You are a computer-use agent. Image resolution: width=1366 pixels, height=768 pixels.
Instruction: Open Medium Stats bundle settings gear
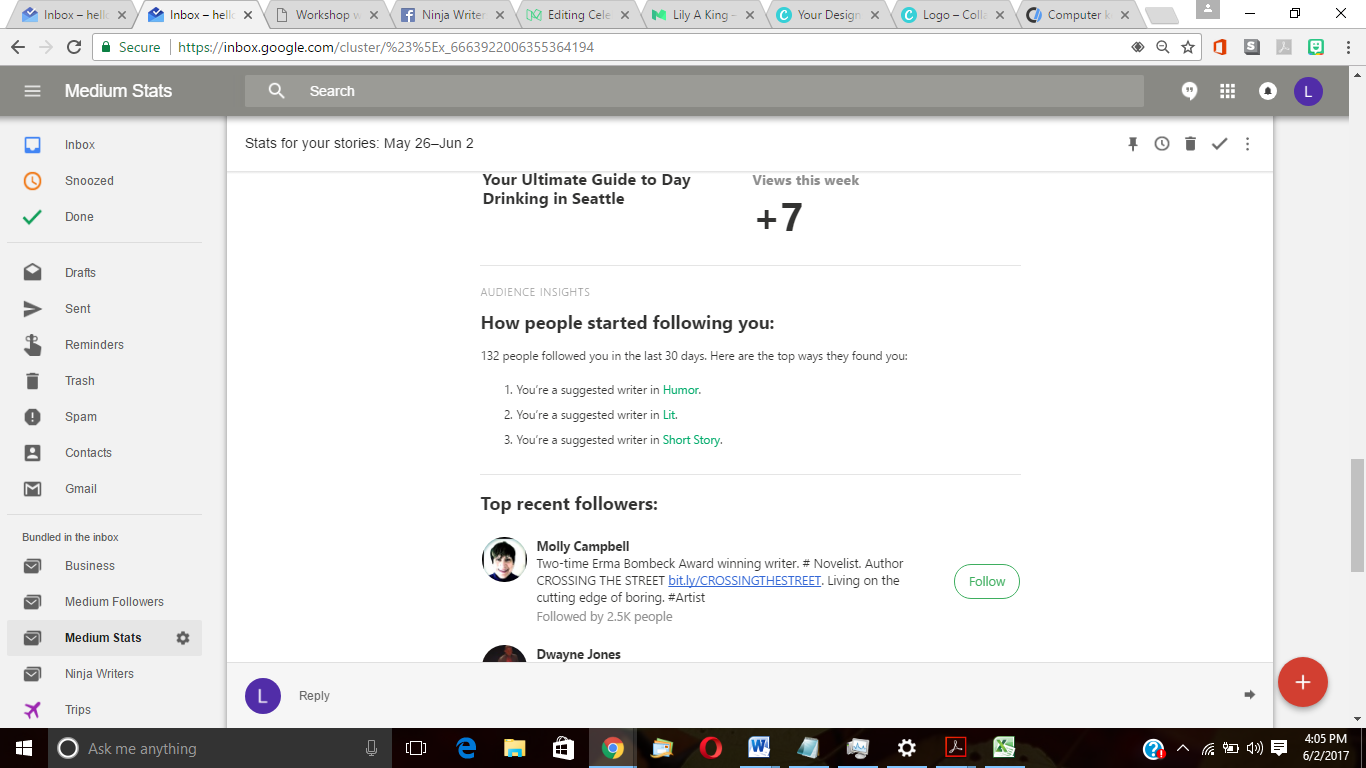coord(183,638)
